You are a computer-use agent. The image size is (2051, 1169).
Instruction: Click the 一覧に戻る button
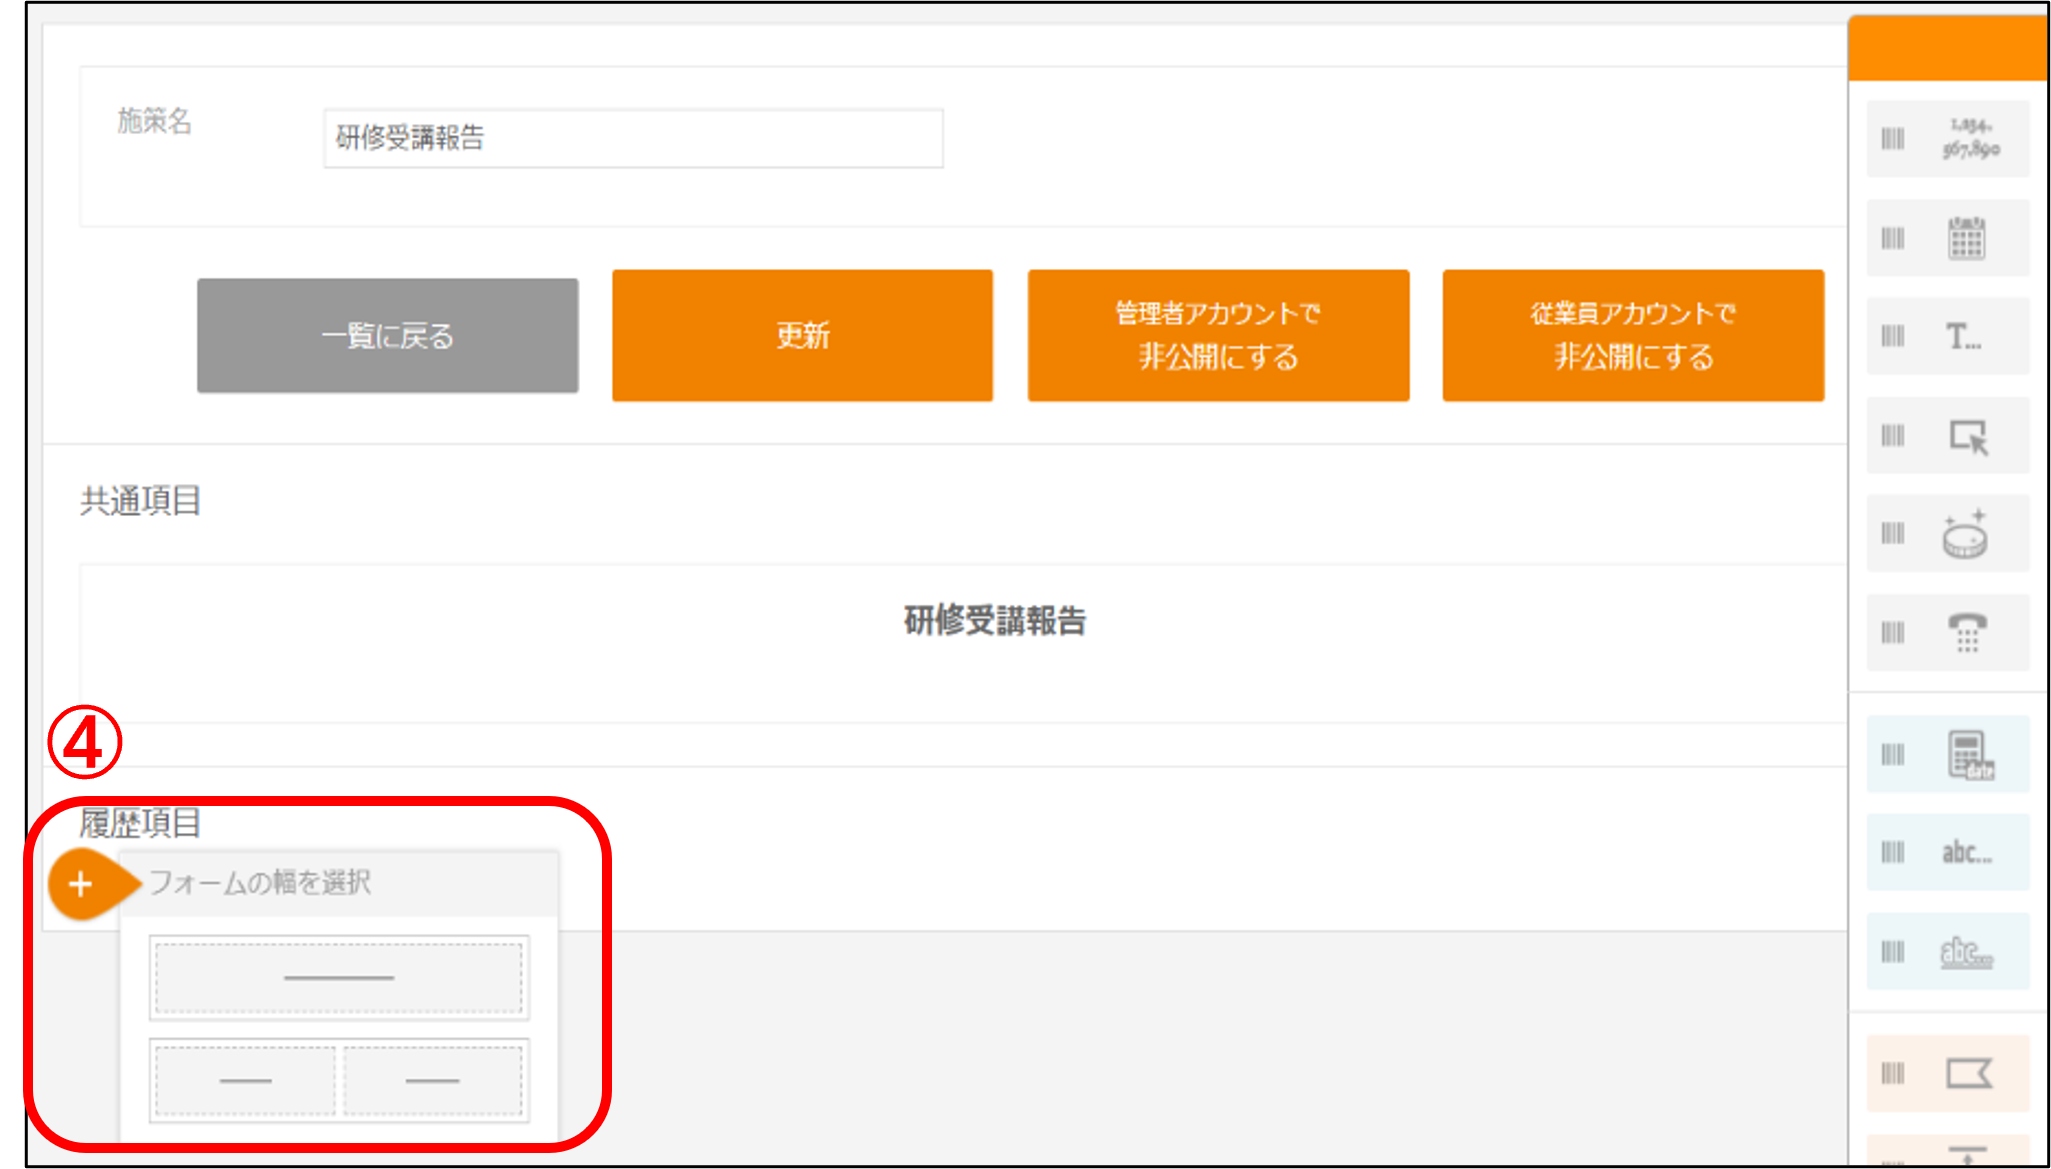pos(387,336)
